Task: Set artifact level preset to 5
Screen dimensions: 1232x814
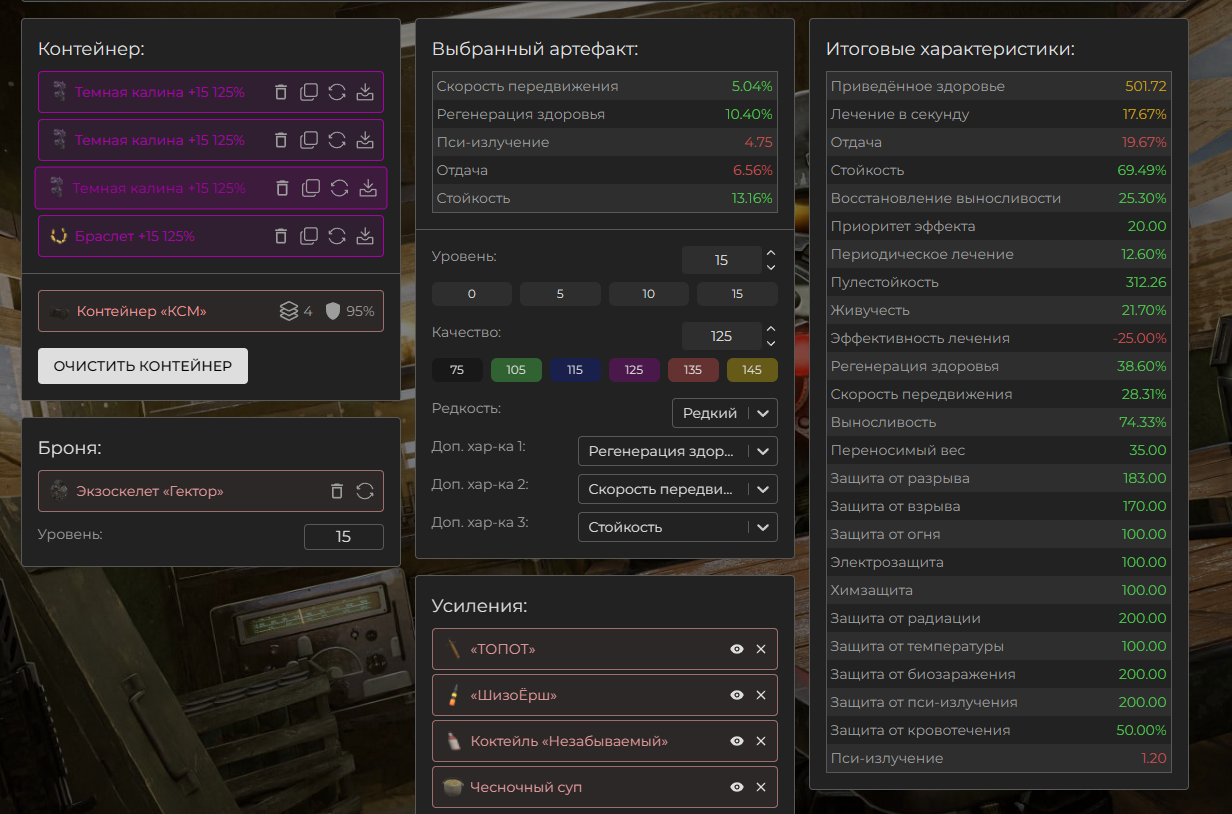Action: [560, 294]
